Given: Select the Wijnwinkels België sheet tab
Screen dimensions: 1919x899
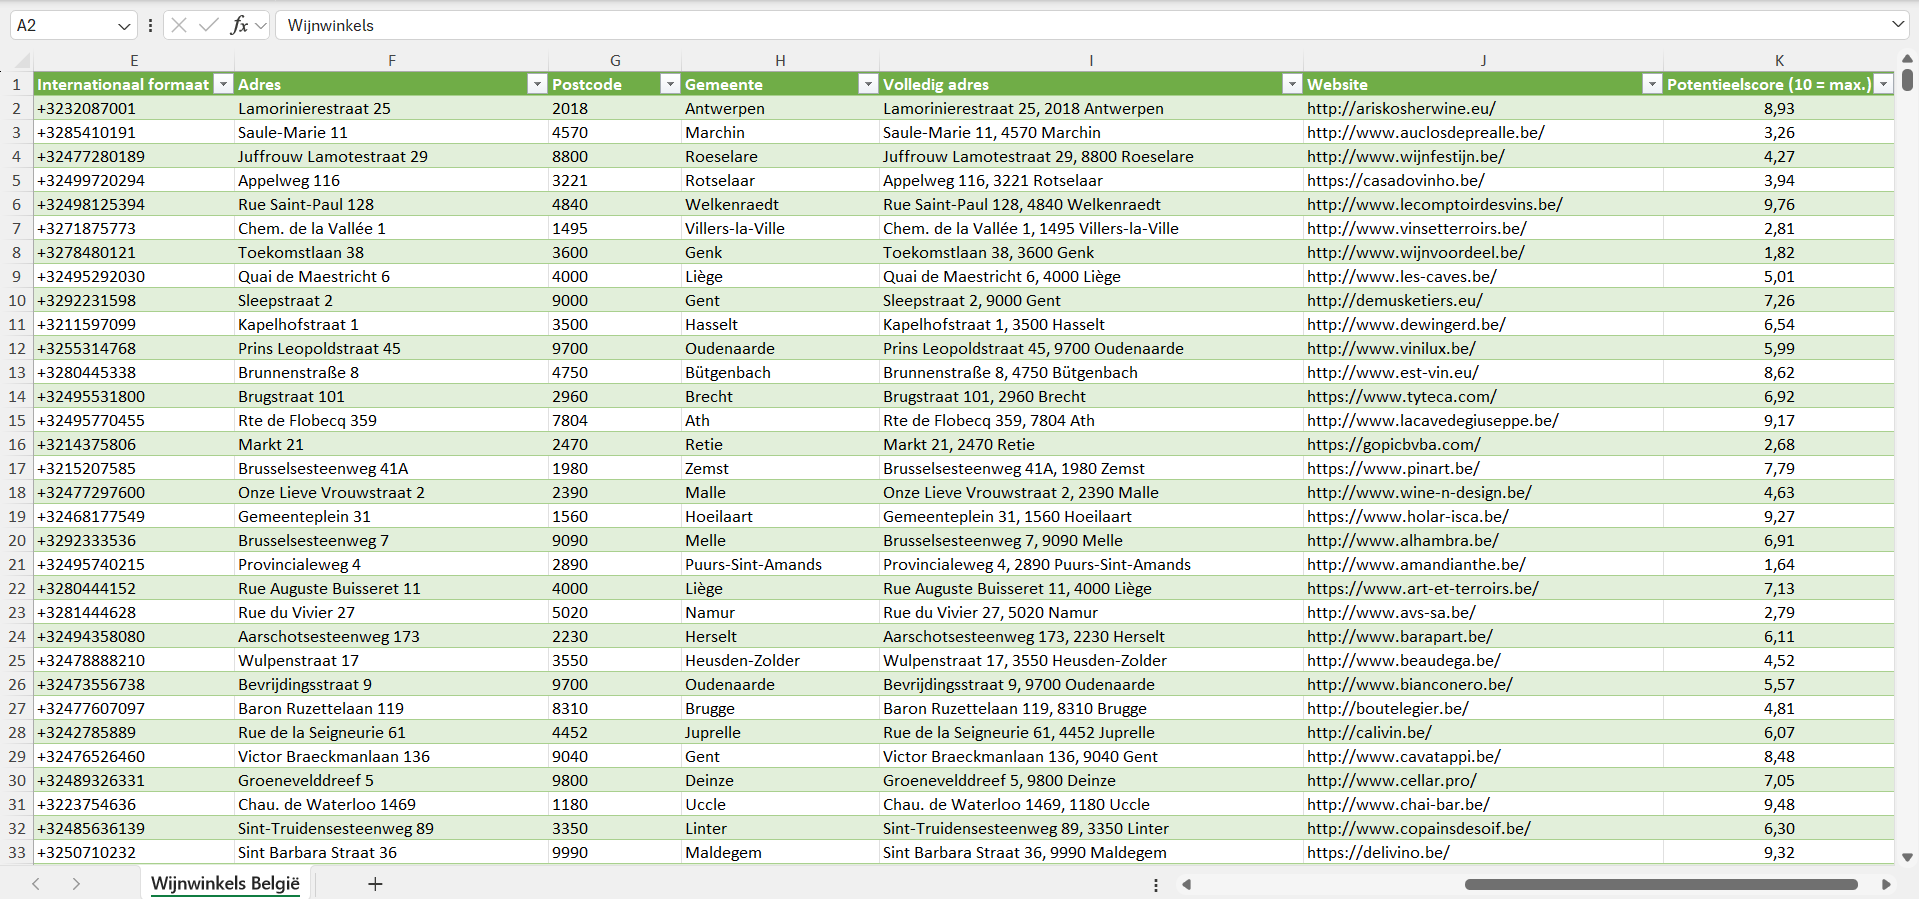Looking at the screenshot, I should (225, 884).
